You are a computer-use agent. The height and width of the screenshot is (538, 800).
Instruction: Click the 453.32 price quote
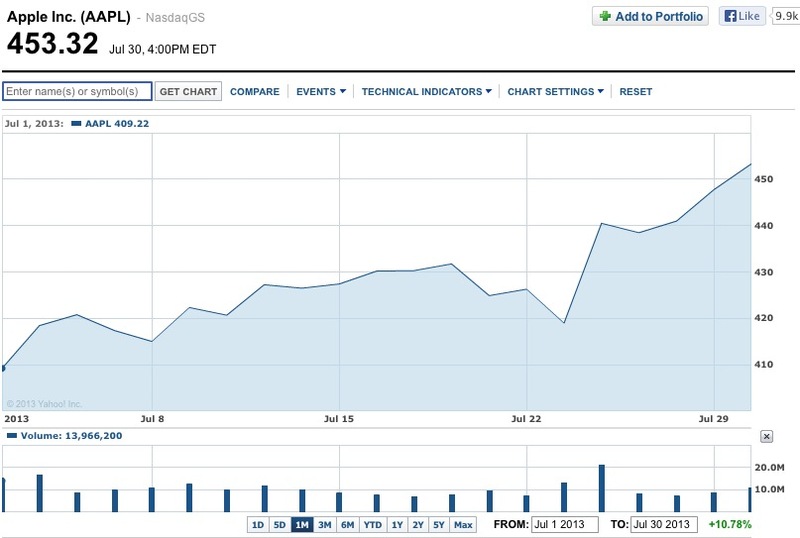point(52,43)
